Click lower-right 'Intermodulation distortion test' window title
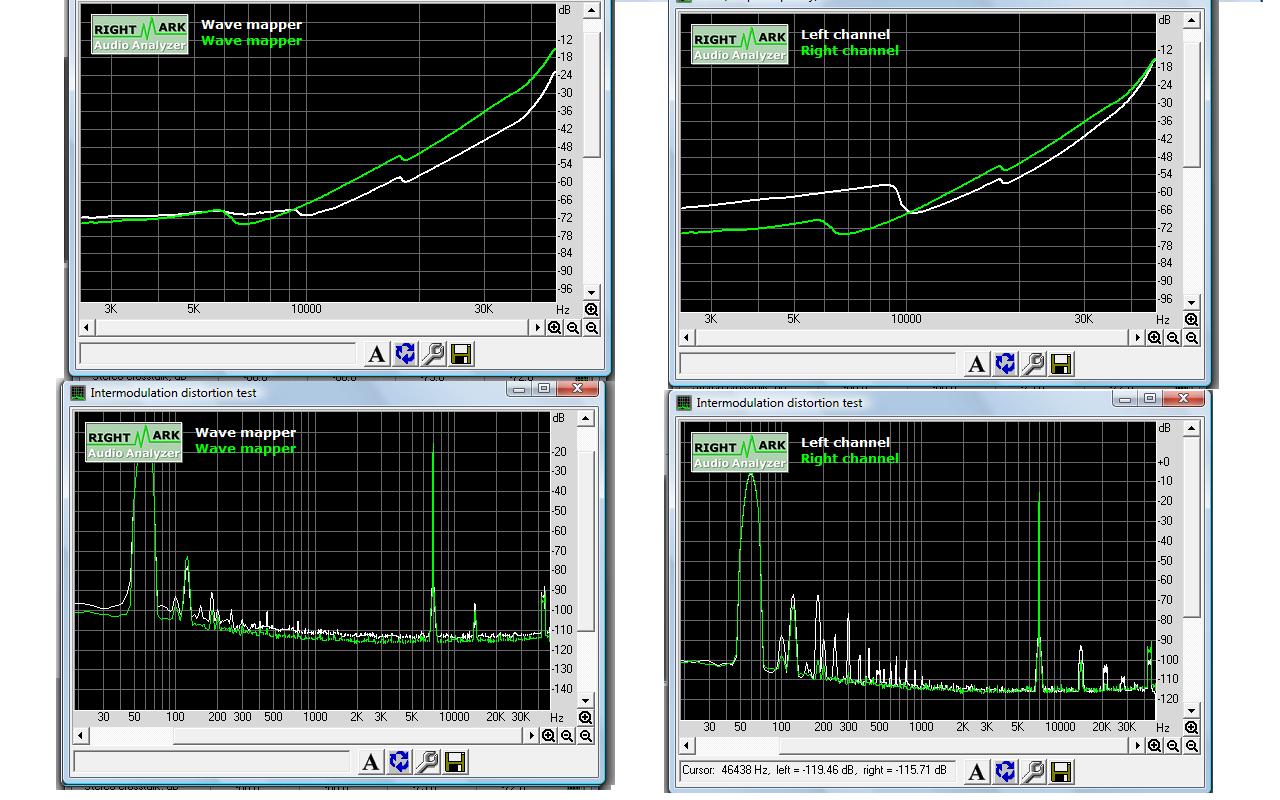The image size is (1280, 800). click(x=779, y=403)
